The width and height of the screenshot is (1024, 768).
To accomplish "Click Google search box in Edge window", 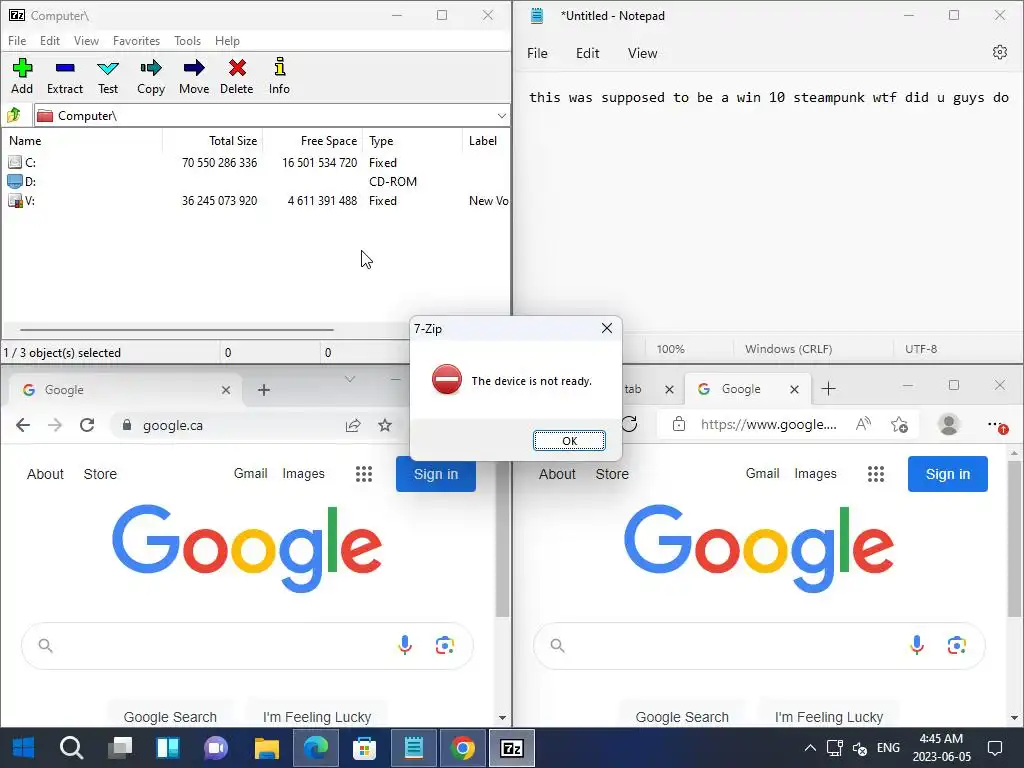I will (759, 645).
